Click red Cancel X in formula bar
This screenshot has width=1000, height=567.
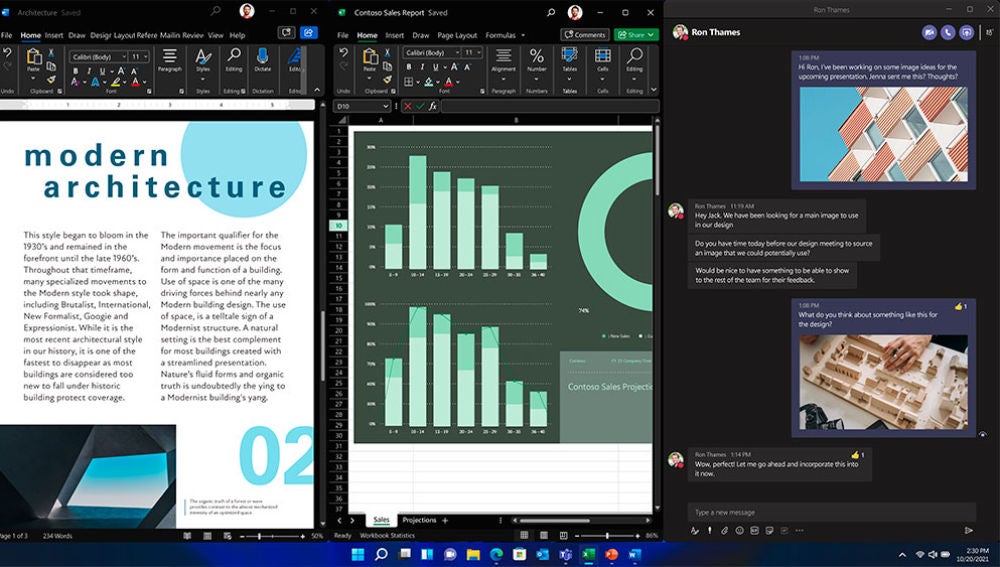point(408,106)
